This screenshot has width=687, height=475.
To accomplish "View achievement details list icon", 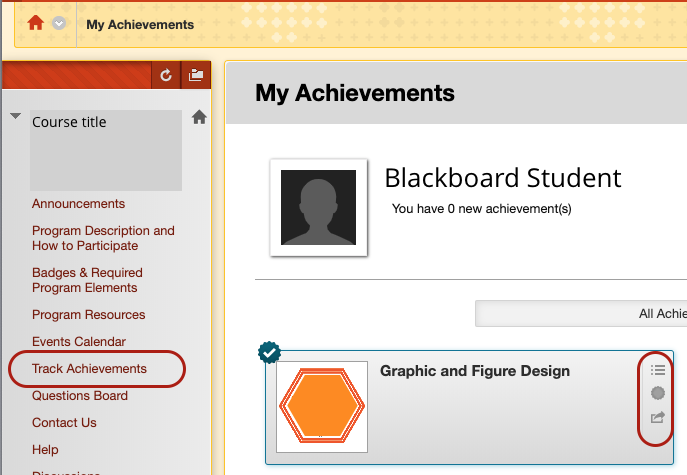I will (x=658, y=370).
